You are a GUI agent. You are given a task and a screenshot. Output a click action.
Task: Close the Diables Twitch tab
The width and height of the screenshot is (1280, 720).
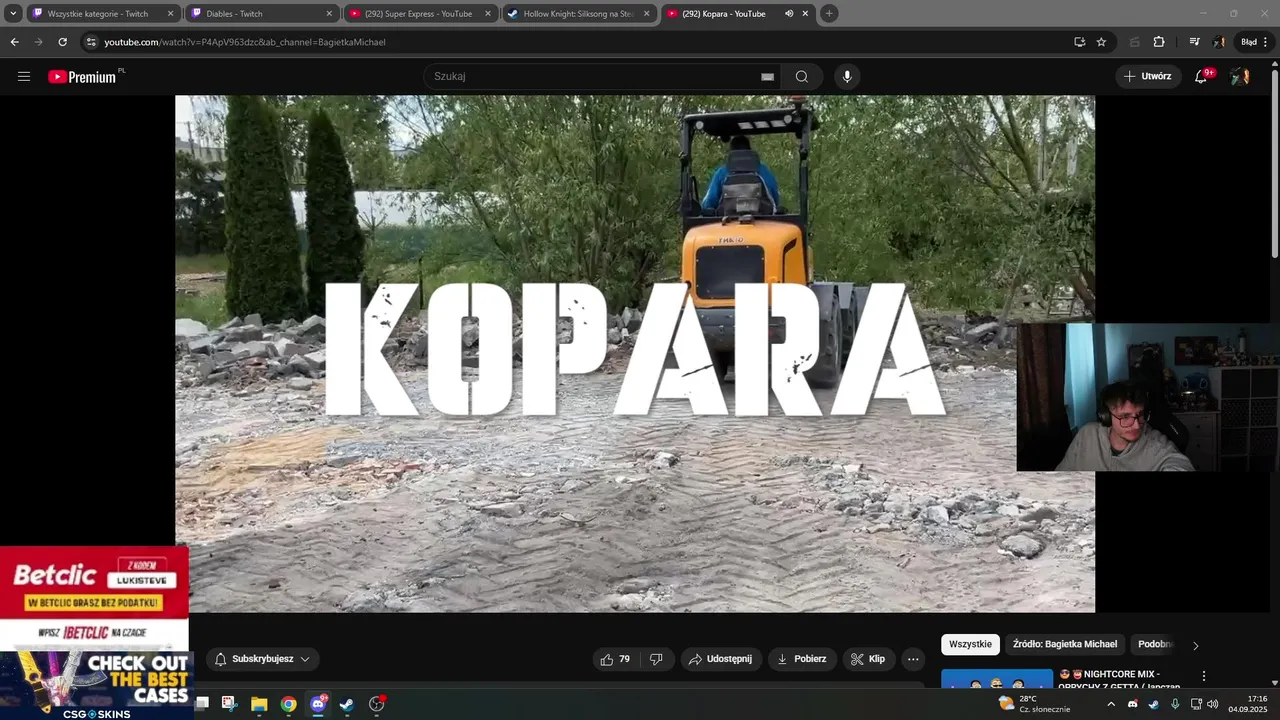(329, 14)
